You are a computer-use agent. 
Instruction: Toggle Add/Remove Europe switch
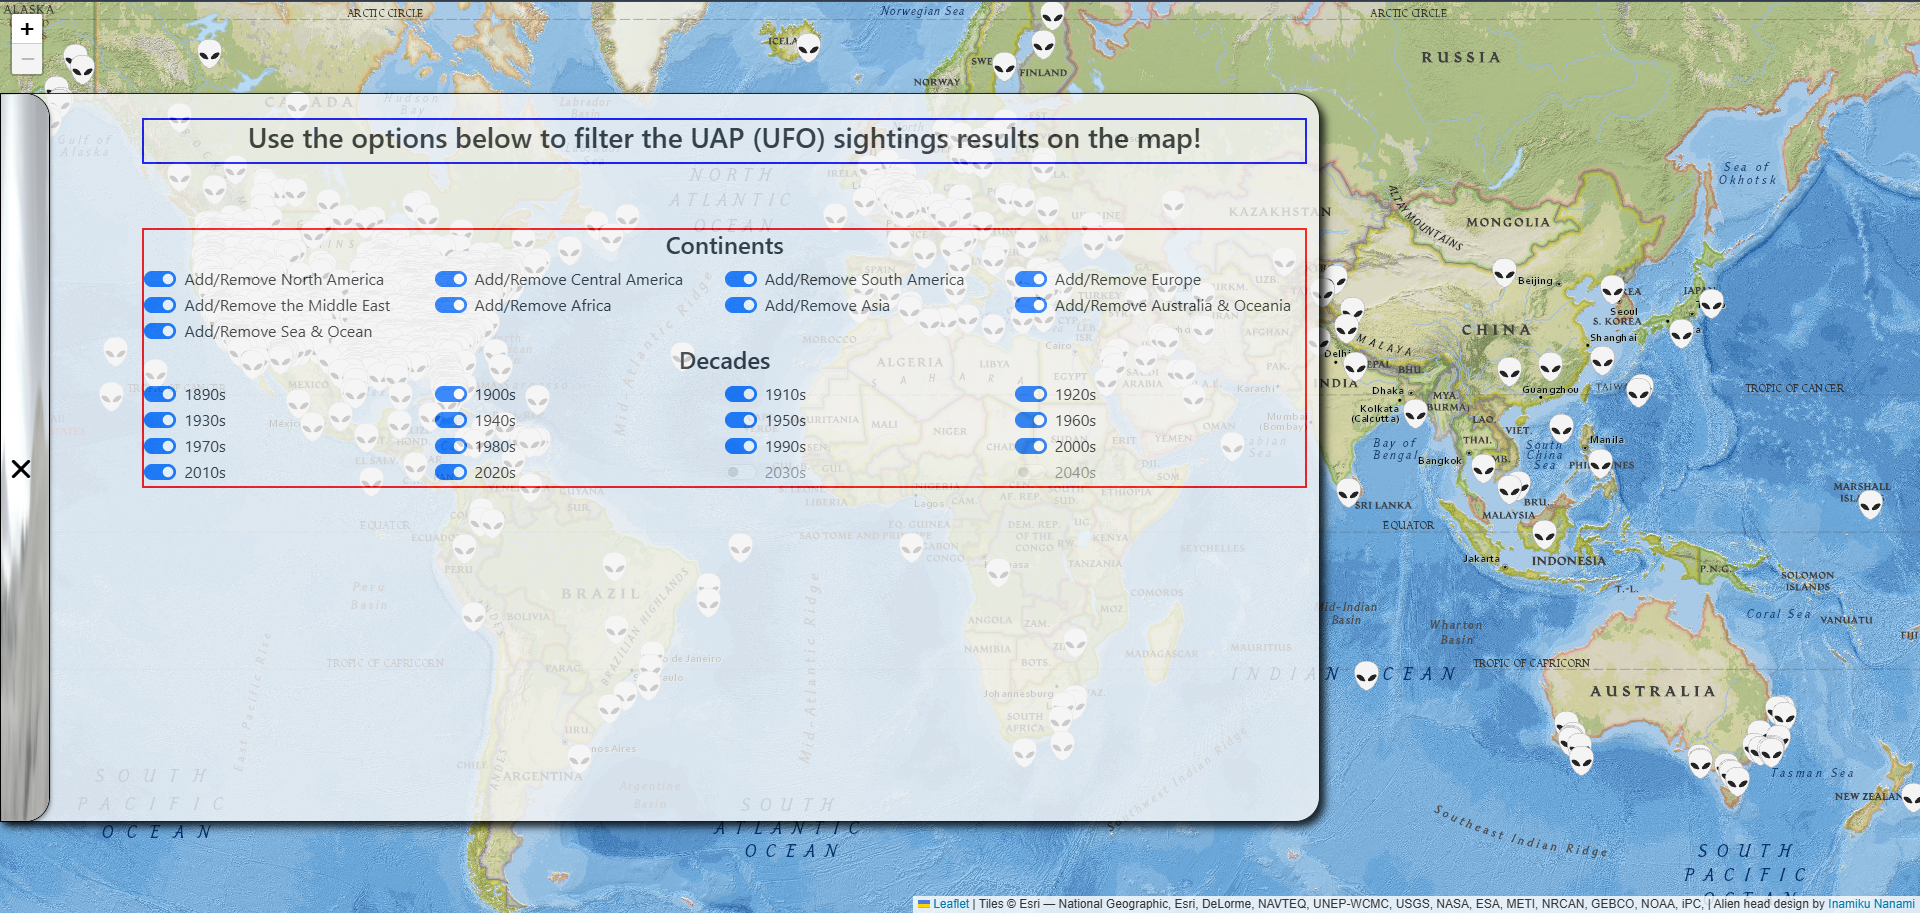click(1031, 280)
